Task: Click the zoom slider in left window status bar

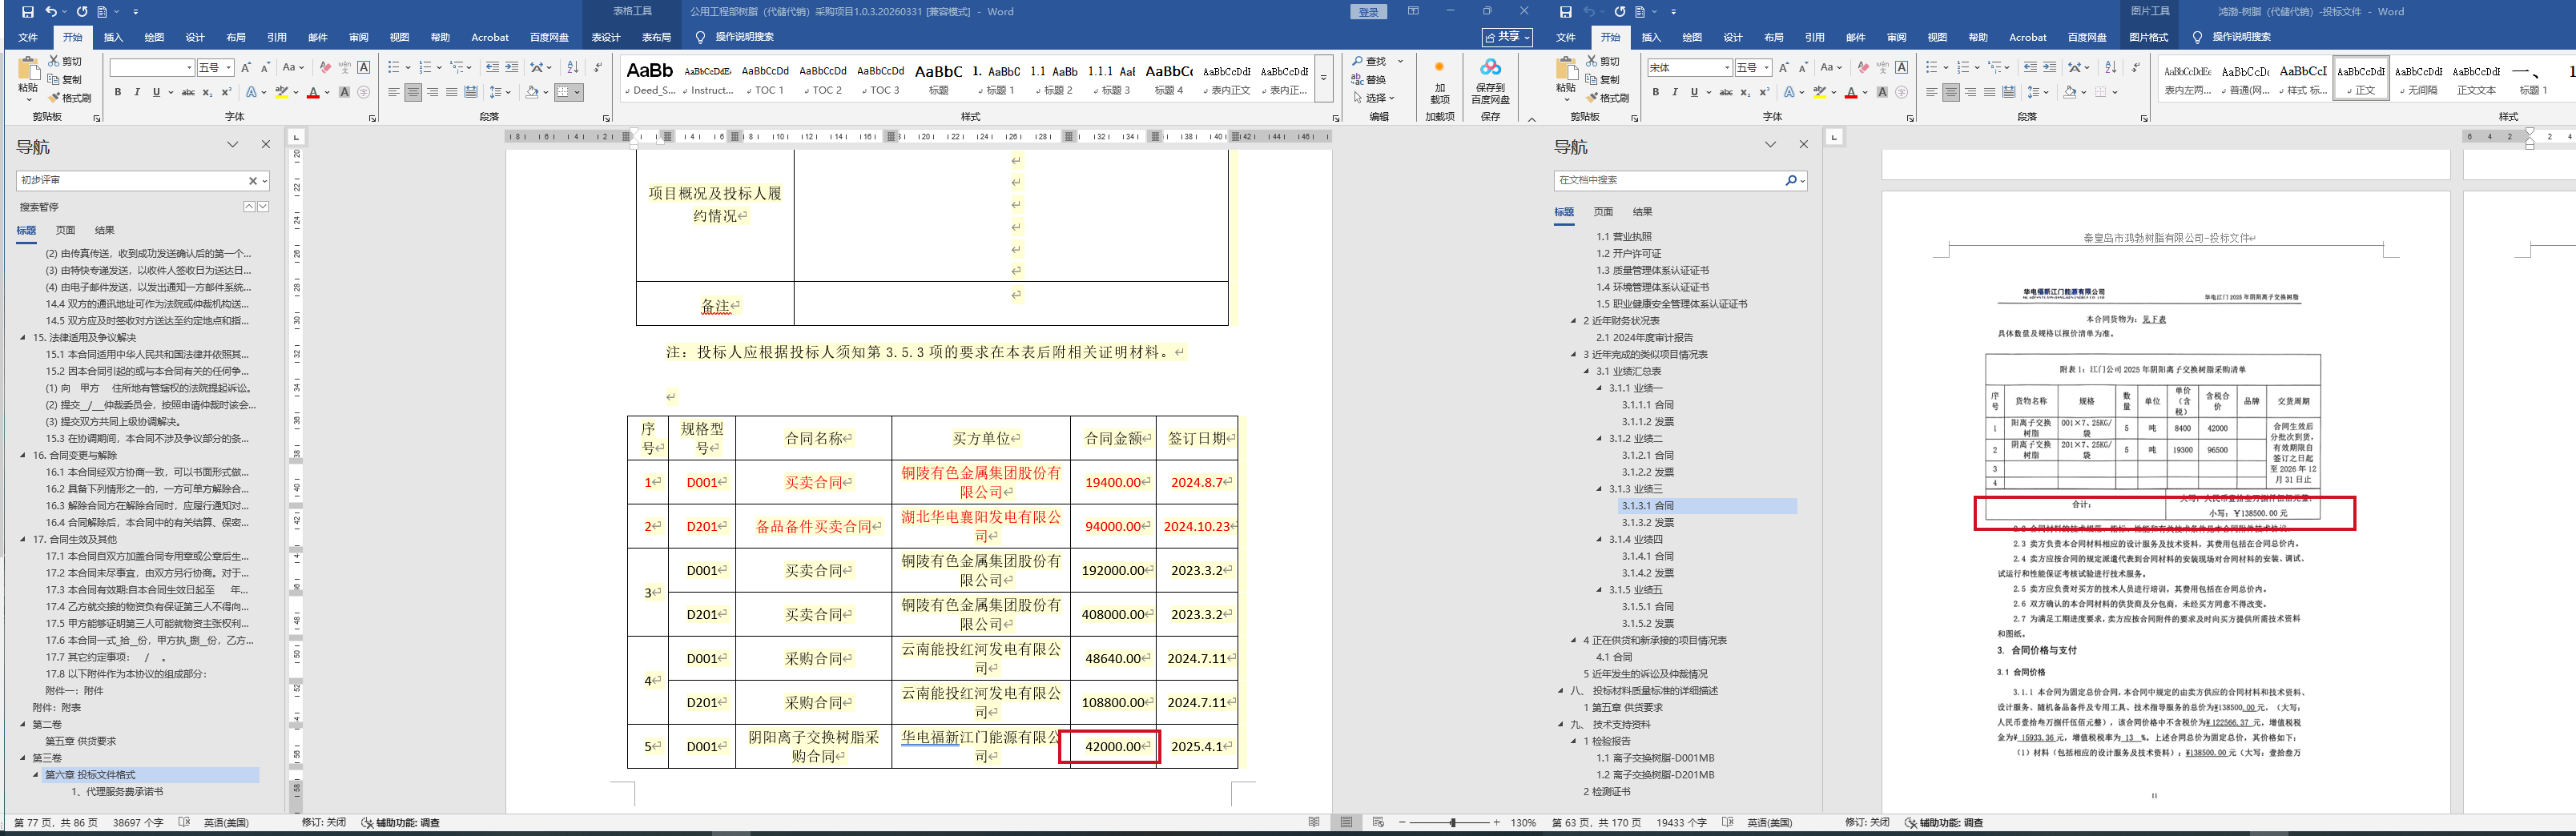Action: coord(1452,823)
